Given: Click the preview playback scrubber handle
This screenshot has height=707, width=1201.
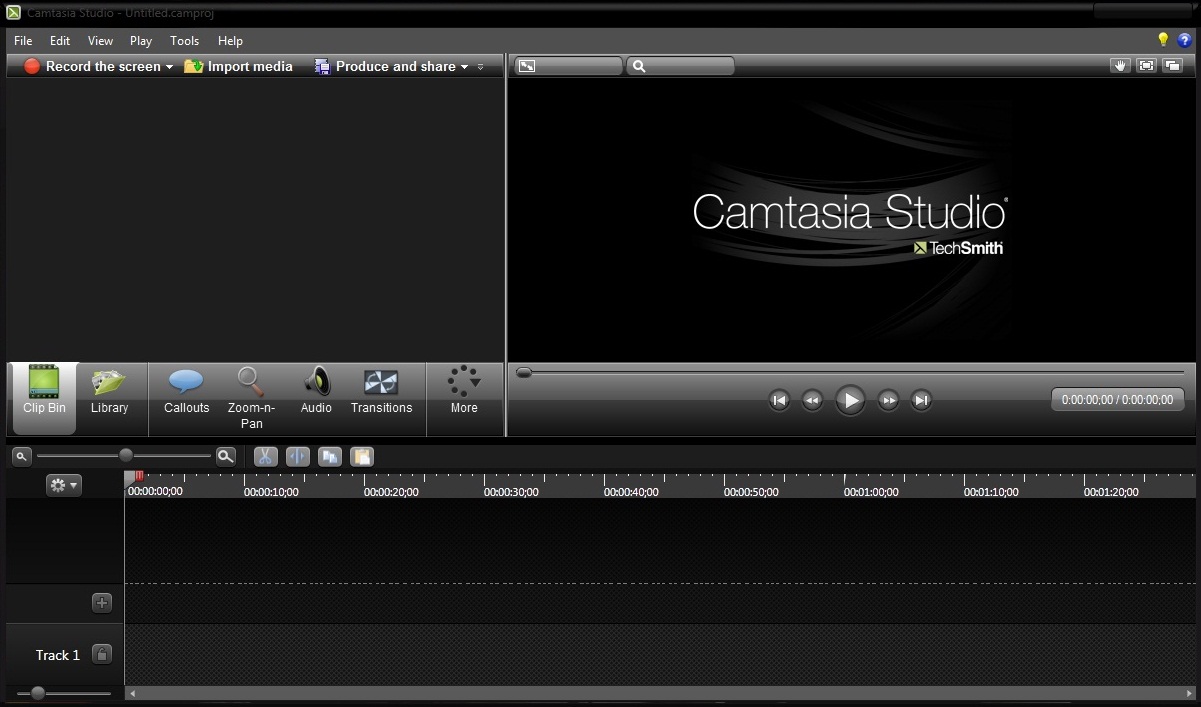Looking at the screenshot, I should click(x=524, y=373).
